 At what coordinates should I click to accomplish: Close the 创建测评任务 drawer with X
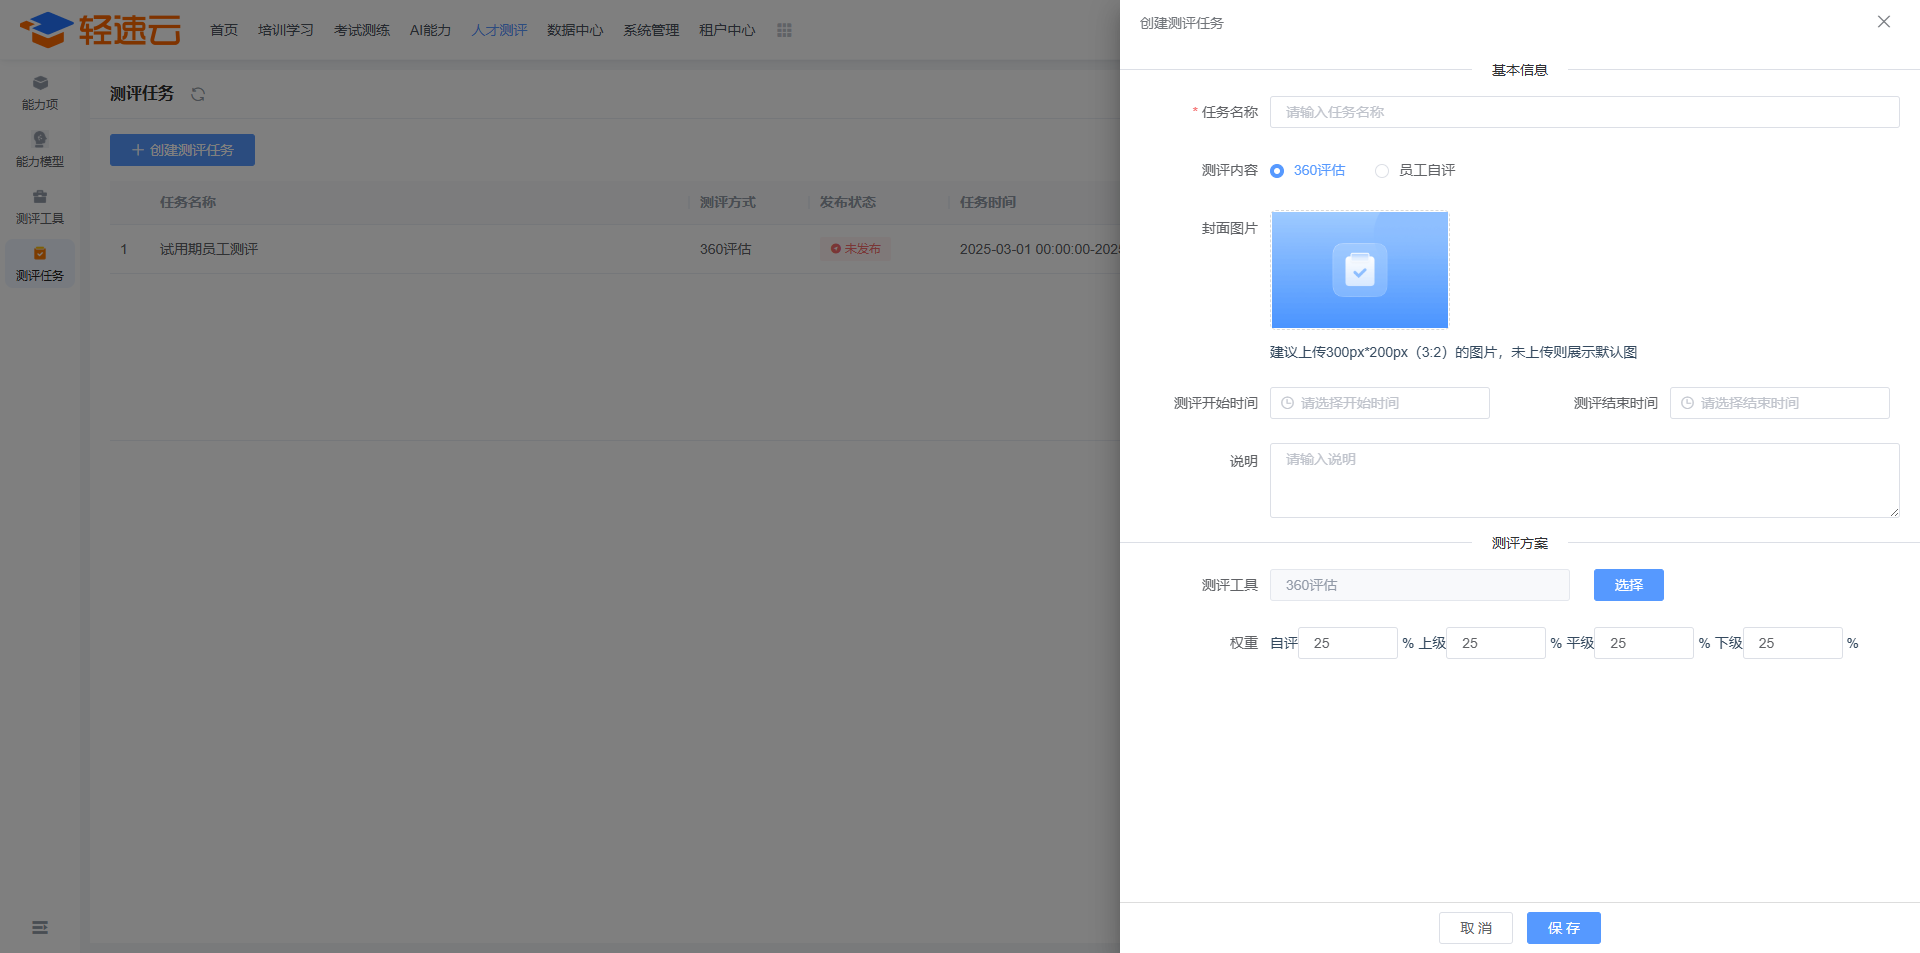coord(1883,22)
